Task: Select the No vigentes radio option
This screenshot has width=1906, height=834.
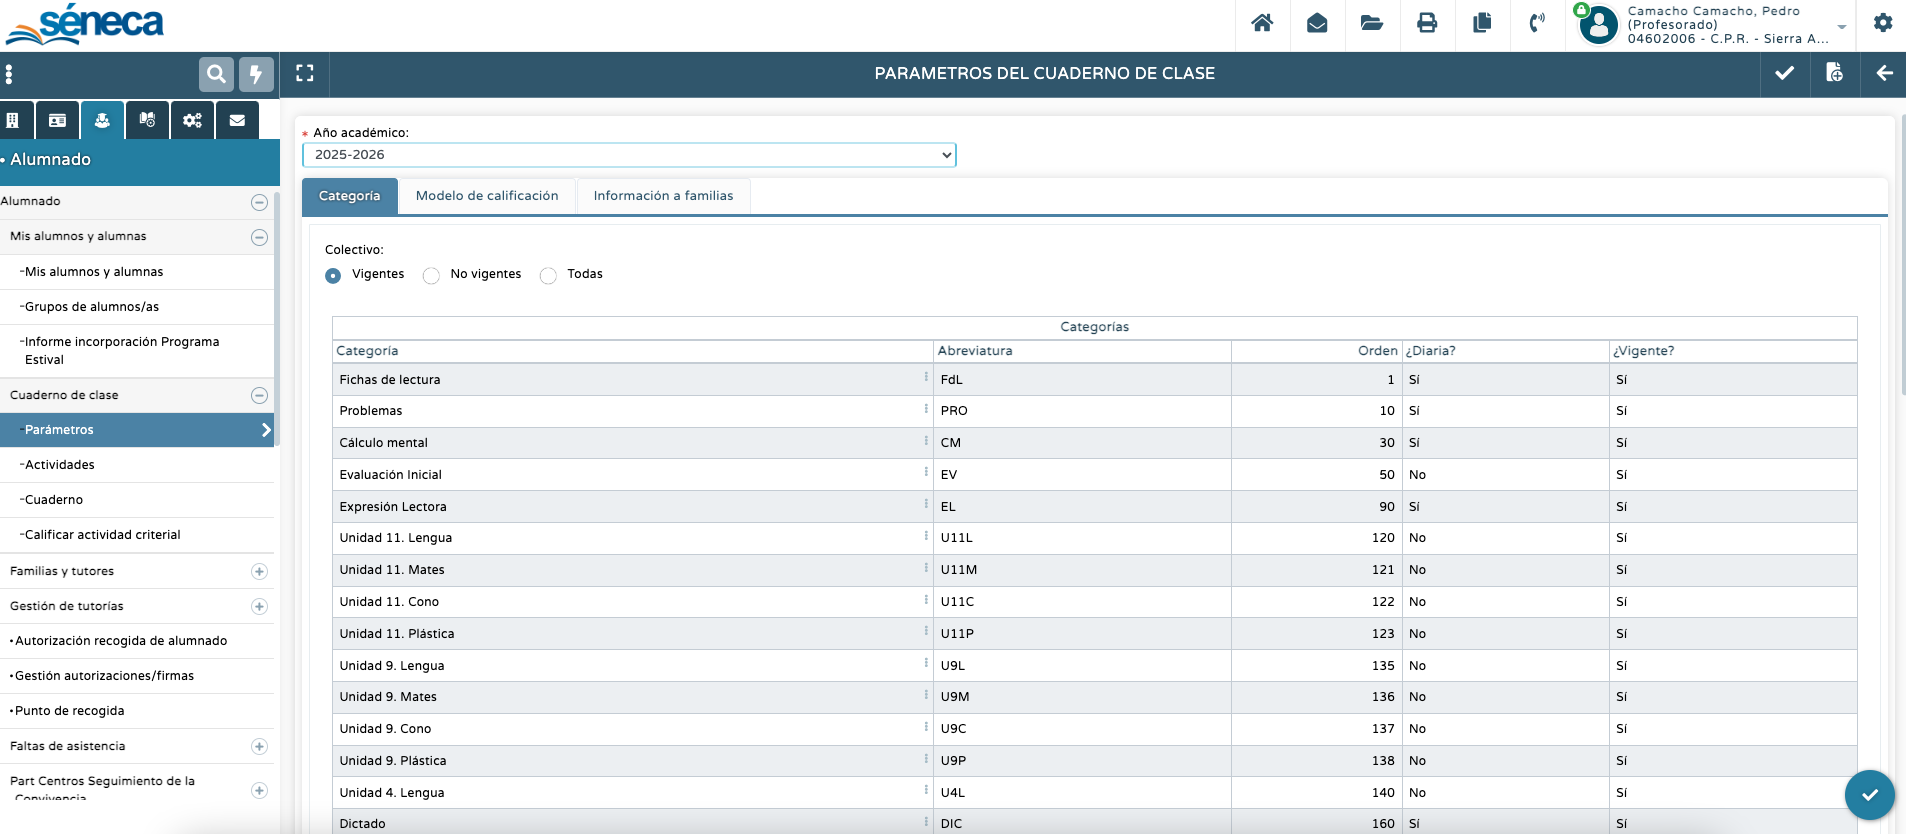Action: [x=431, y=276]
